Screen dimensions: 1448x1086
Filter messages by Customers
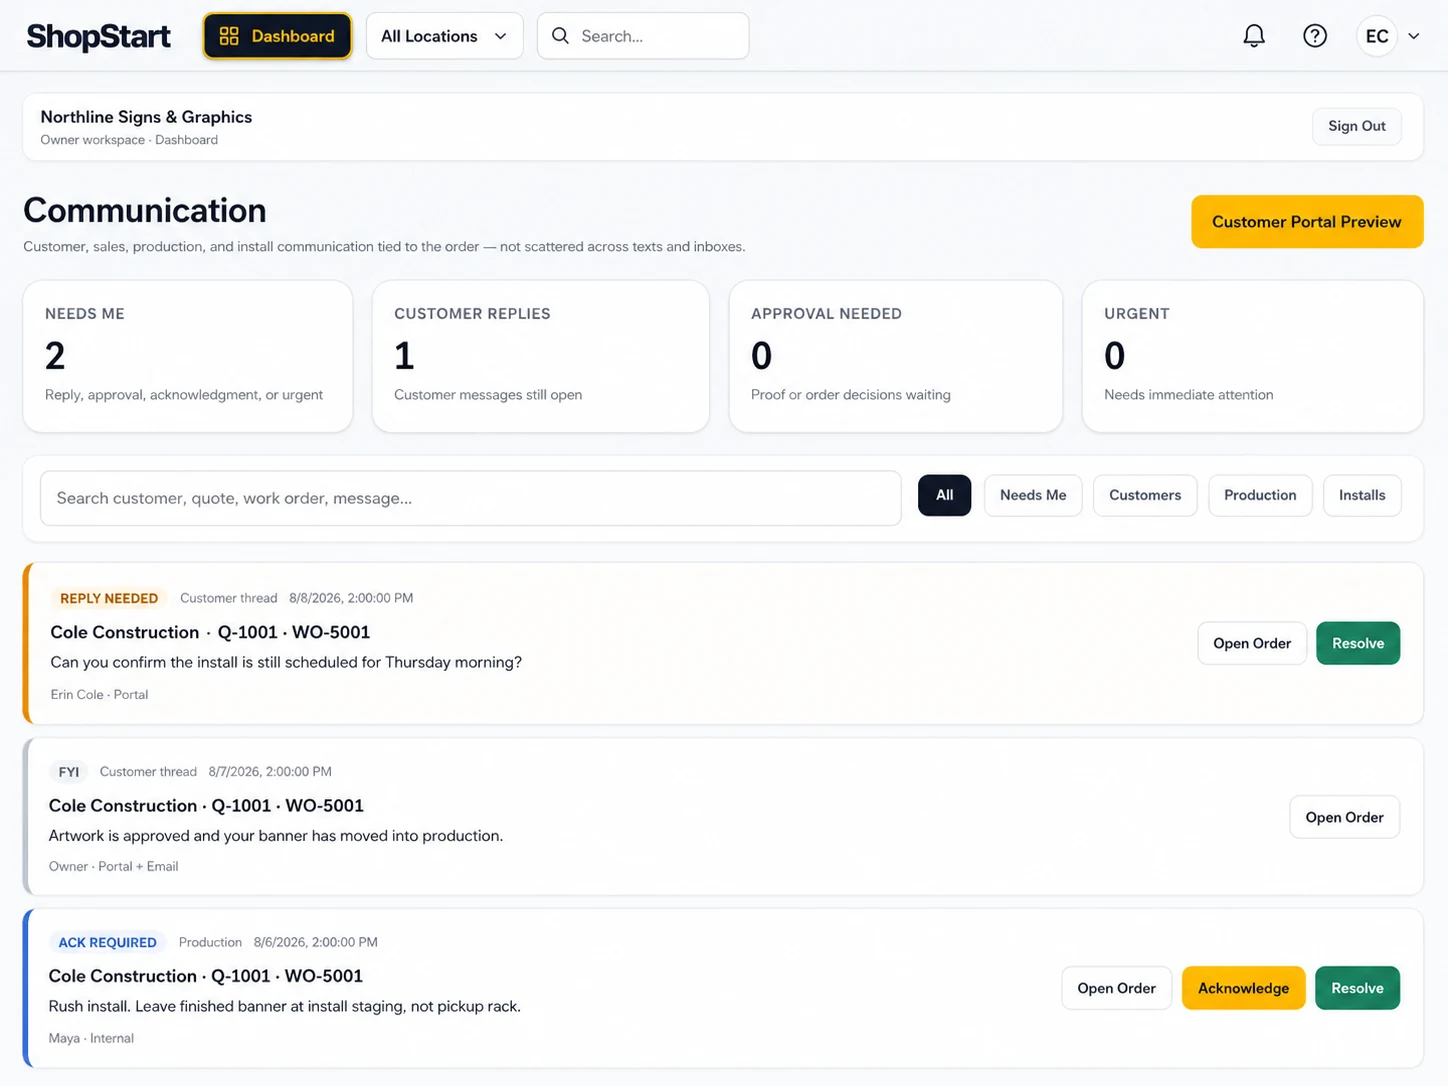pos(1145,495)
